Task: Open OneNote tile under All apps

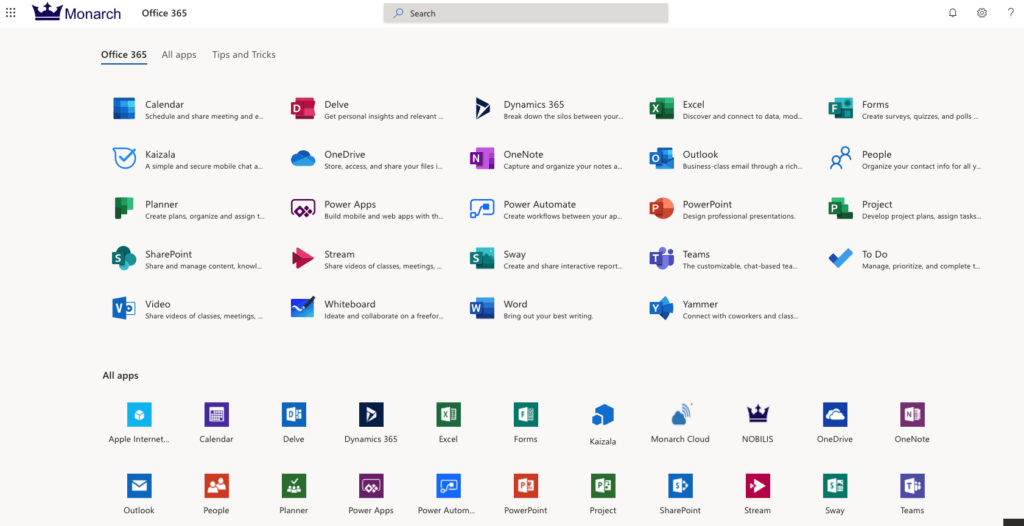Action: point(912,422)
